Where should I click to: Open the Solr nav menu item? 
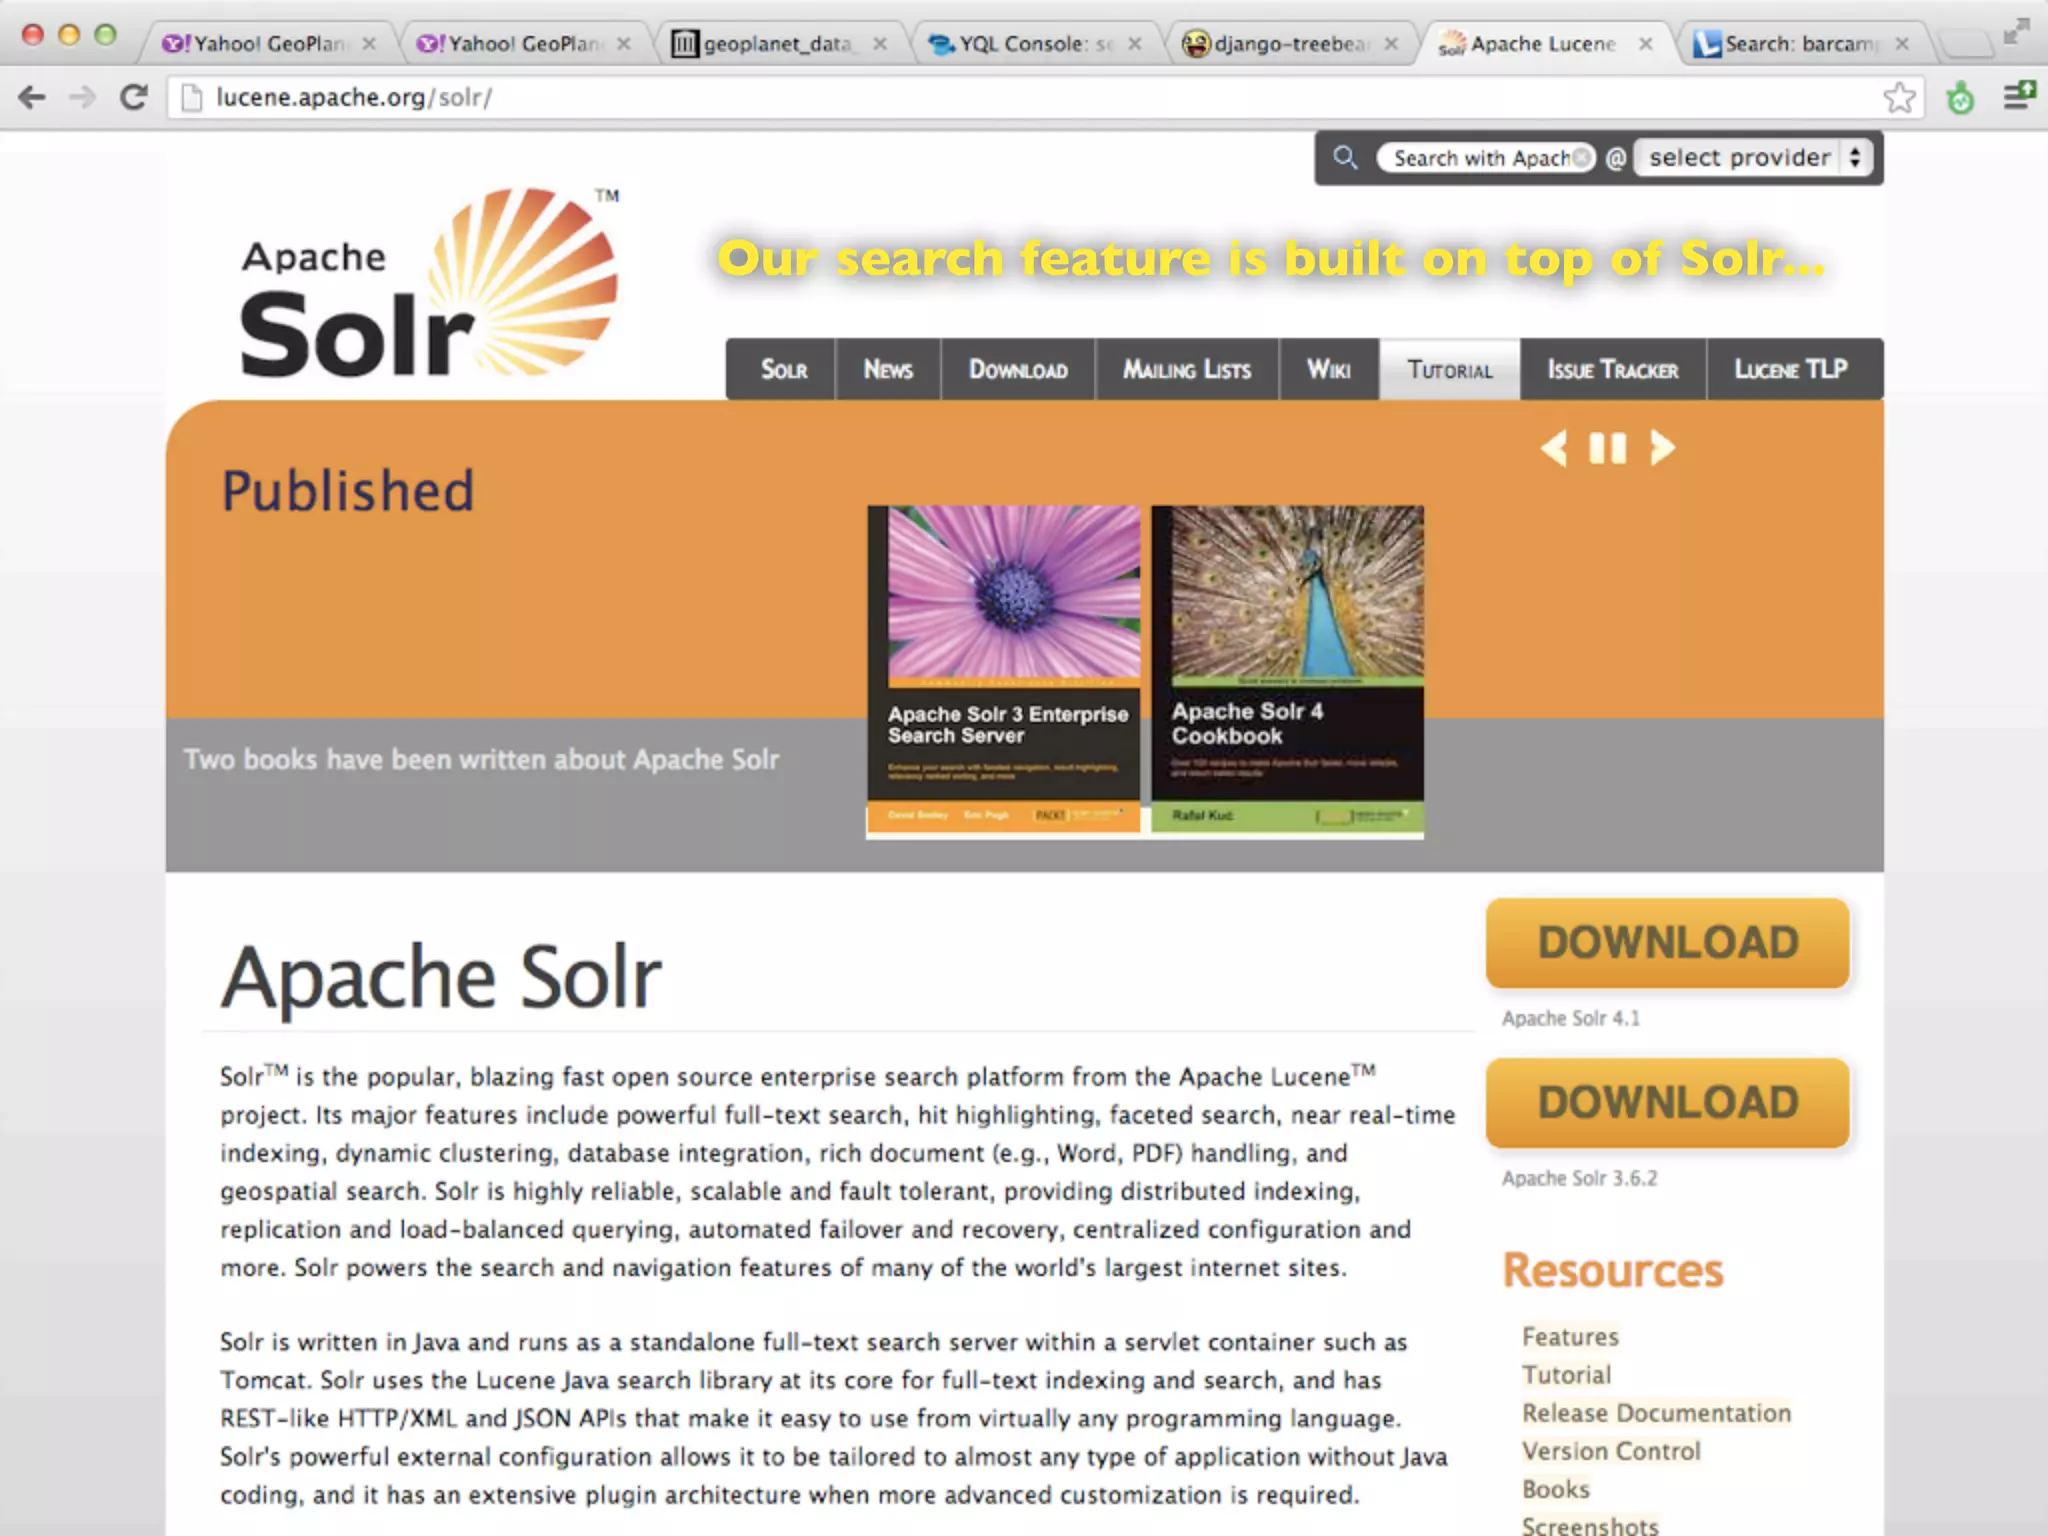coord(783,369)
